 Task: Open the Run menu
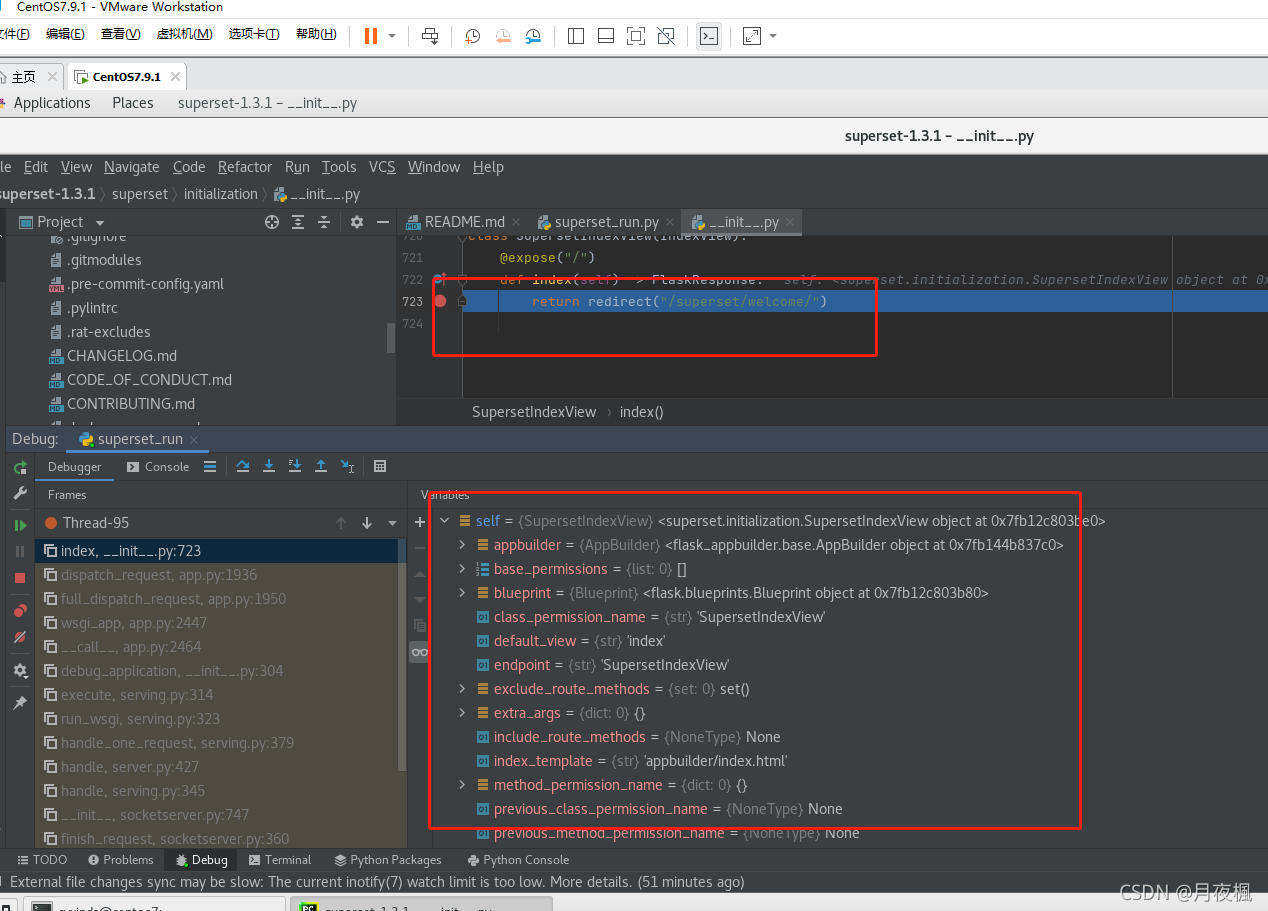(297, 167)
